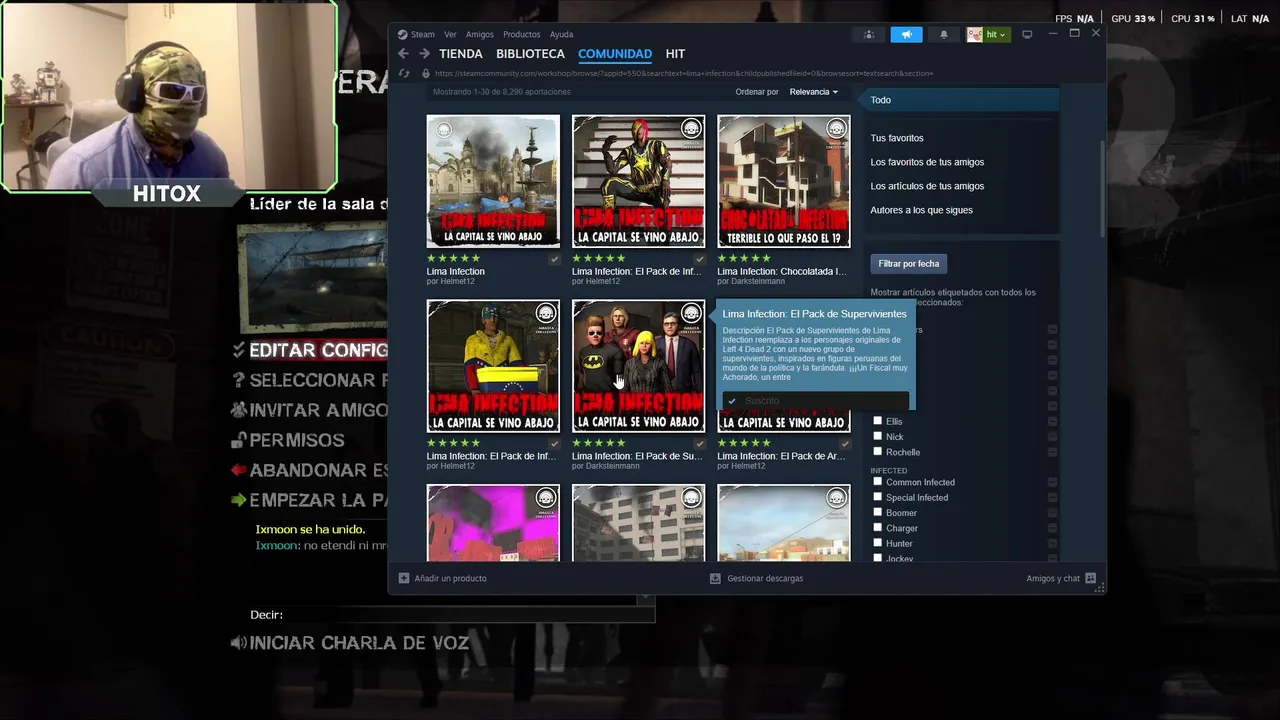Open the Lima Infection: Chocolatada item title
Image resolution: width=1280 pixels, height=720 pixels.
tap(782, 271)
